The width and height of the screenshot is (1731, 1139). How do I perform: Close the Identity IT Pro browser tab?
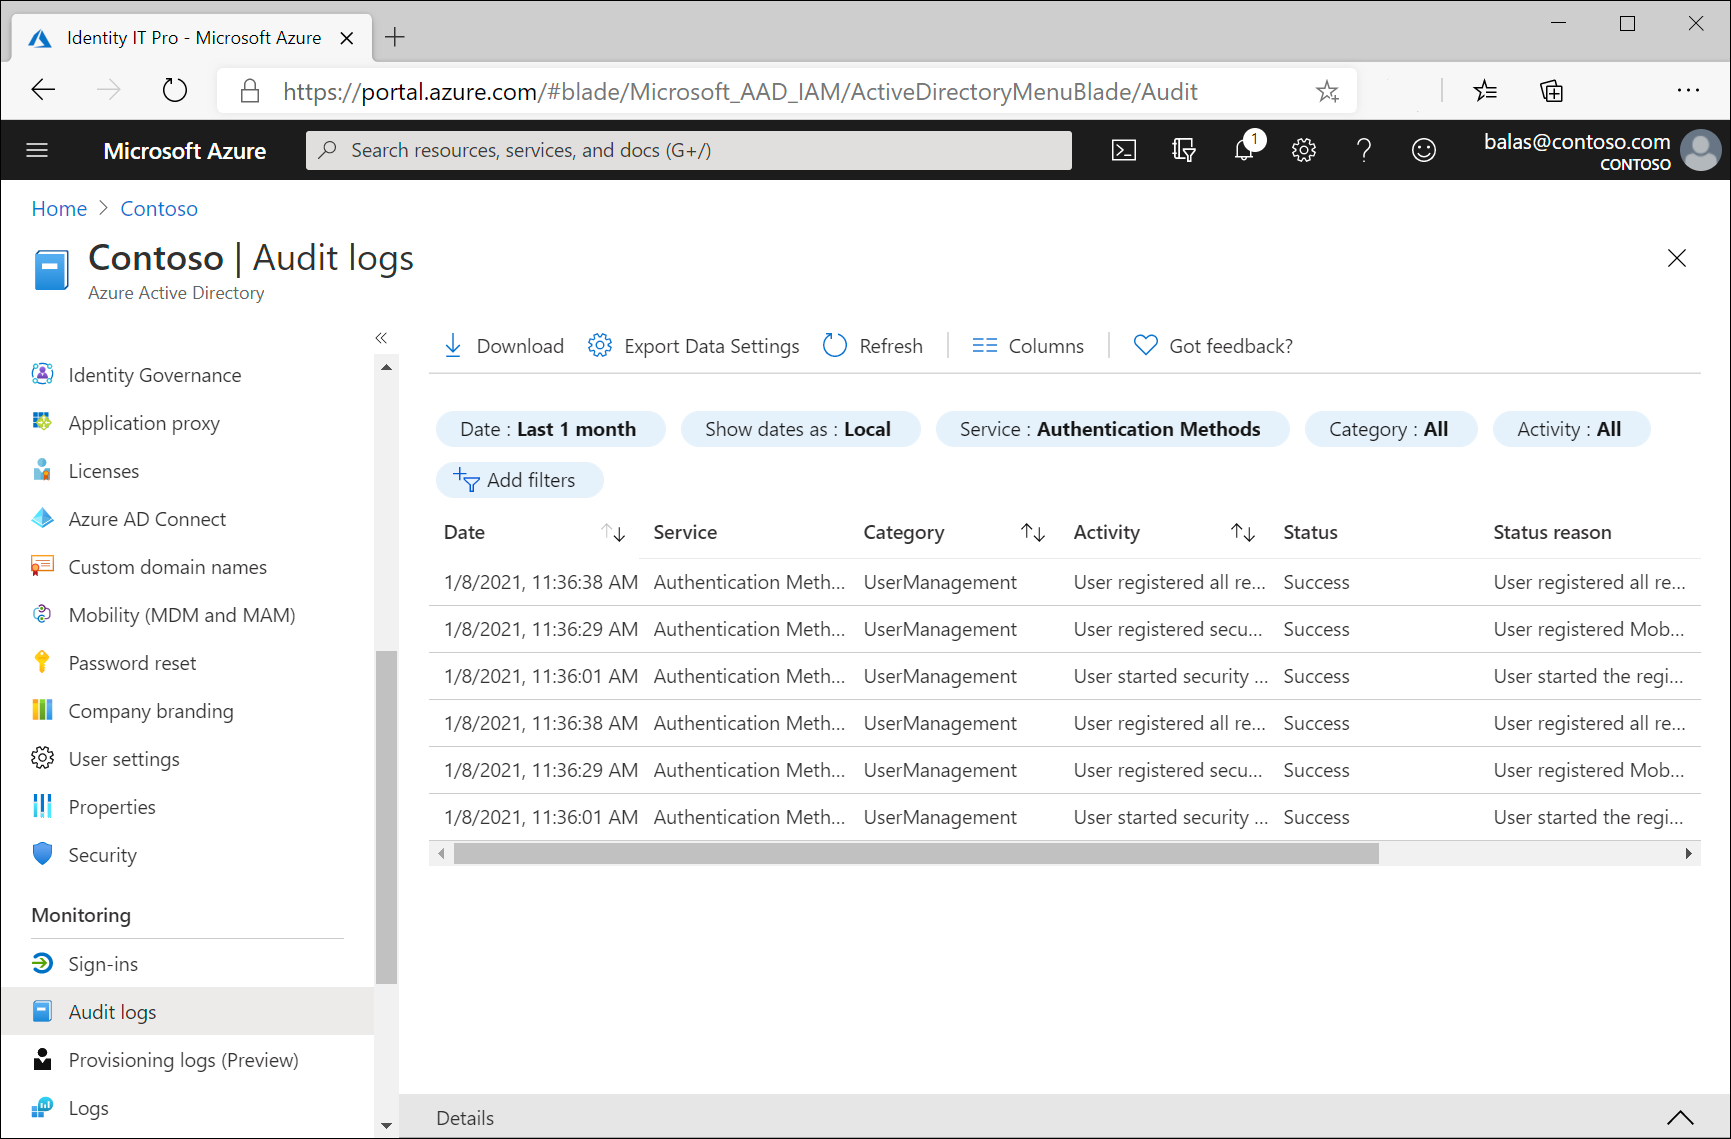click(347, 38)
